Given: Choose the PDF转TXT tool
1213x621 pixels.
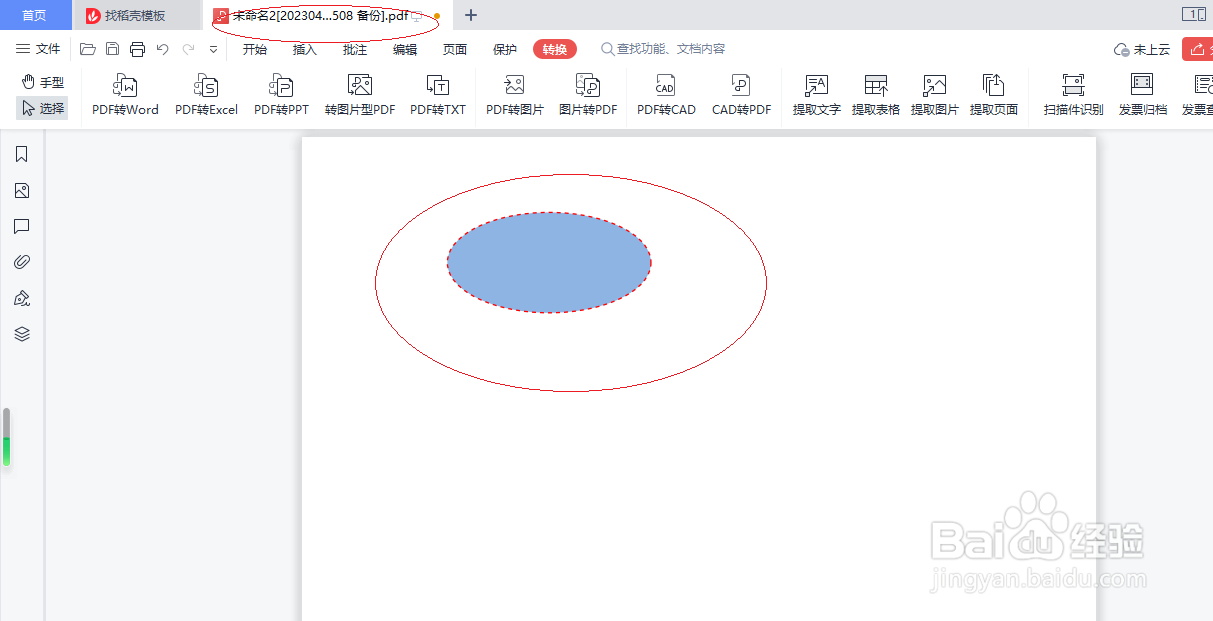Looking at the screenshot, I should [438, 95].
